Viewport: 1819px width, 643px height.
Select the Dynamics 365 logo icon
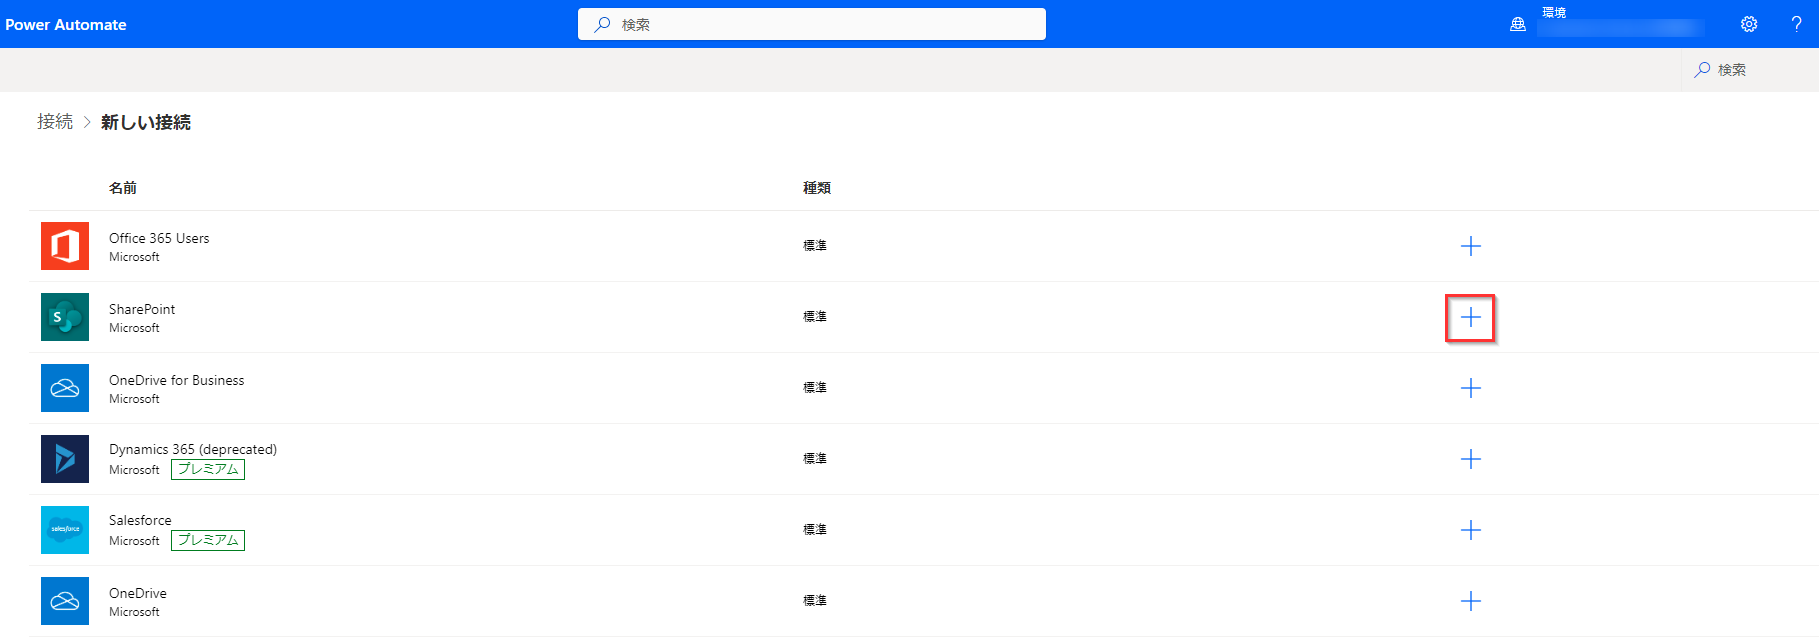pos(65,459)
